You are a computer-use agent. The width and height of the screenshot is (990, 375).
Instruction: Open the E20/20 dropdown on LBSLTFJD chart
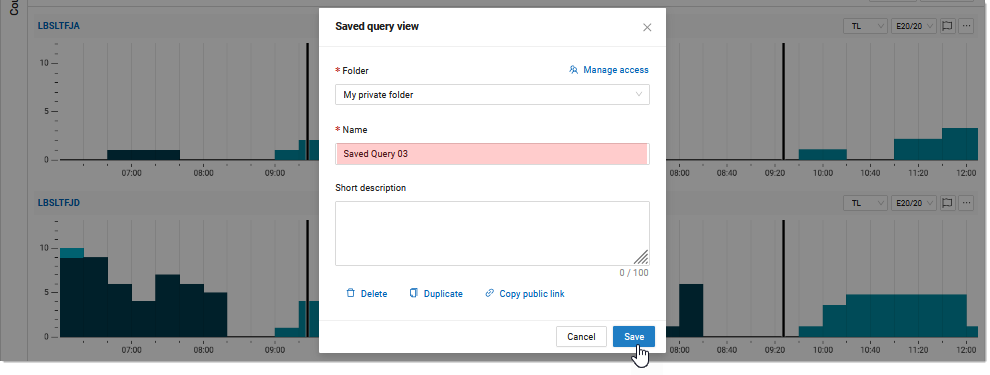[x=913, y=203]
